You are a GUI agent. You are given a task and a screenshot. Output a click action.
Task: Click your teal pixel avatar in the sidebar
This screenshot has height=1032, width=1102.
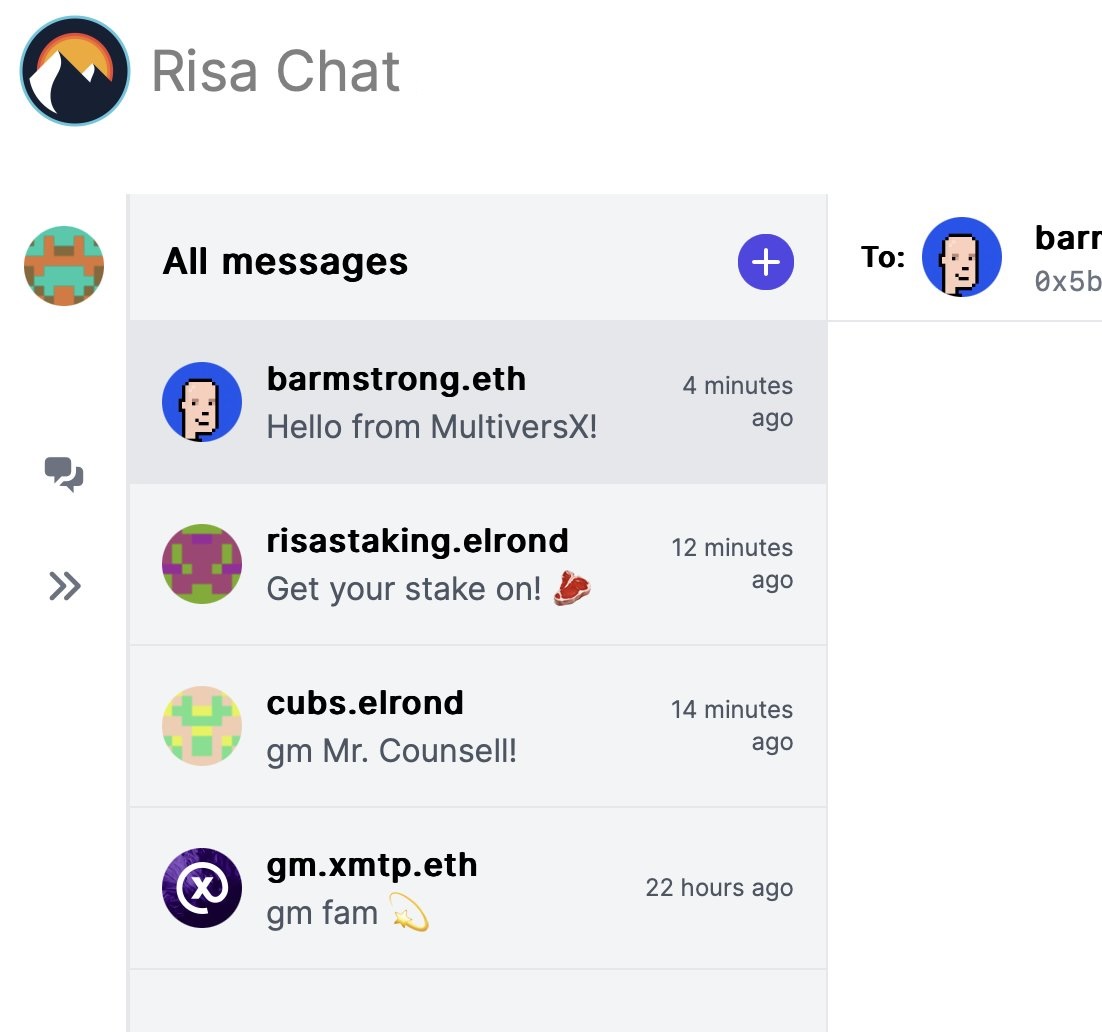click(x=63, y=265)
